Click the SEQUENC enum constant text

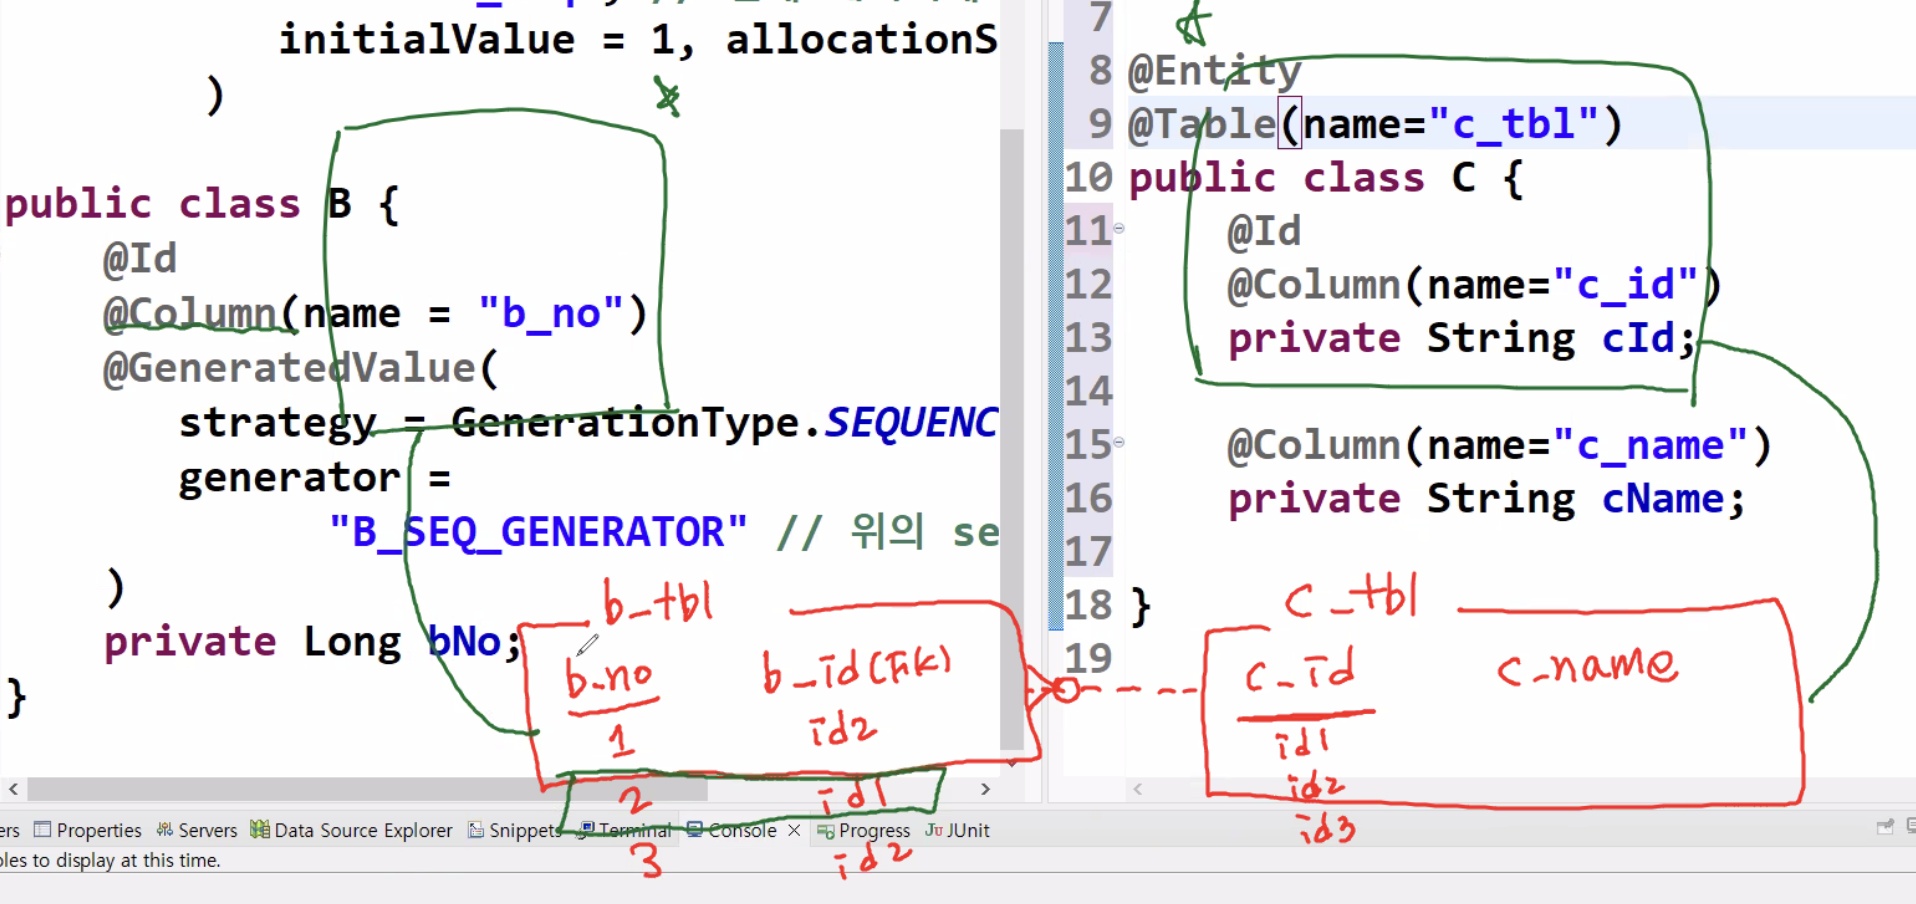[x=911, y=423]
